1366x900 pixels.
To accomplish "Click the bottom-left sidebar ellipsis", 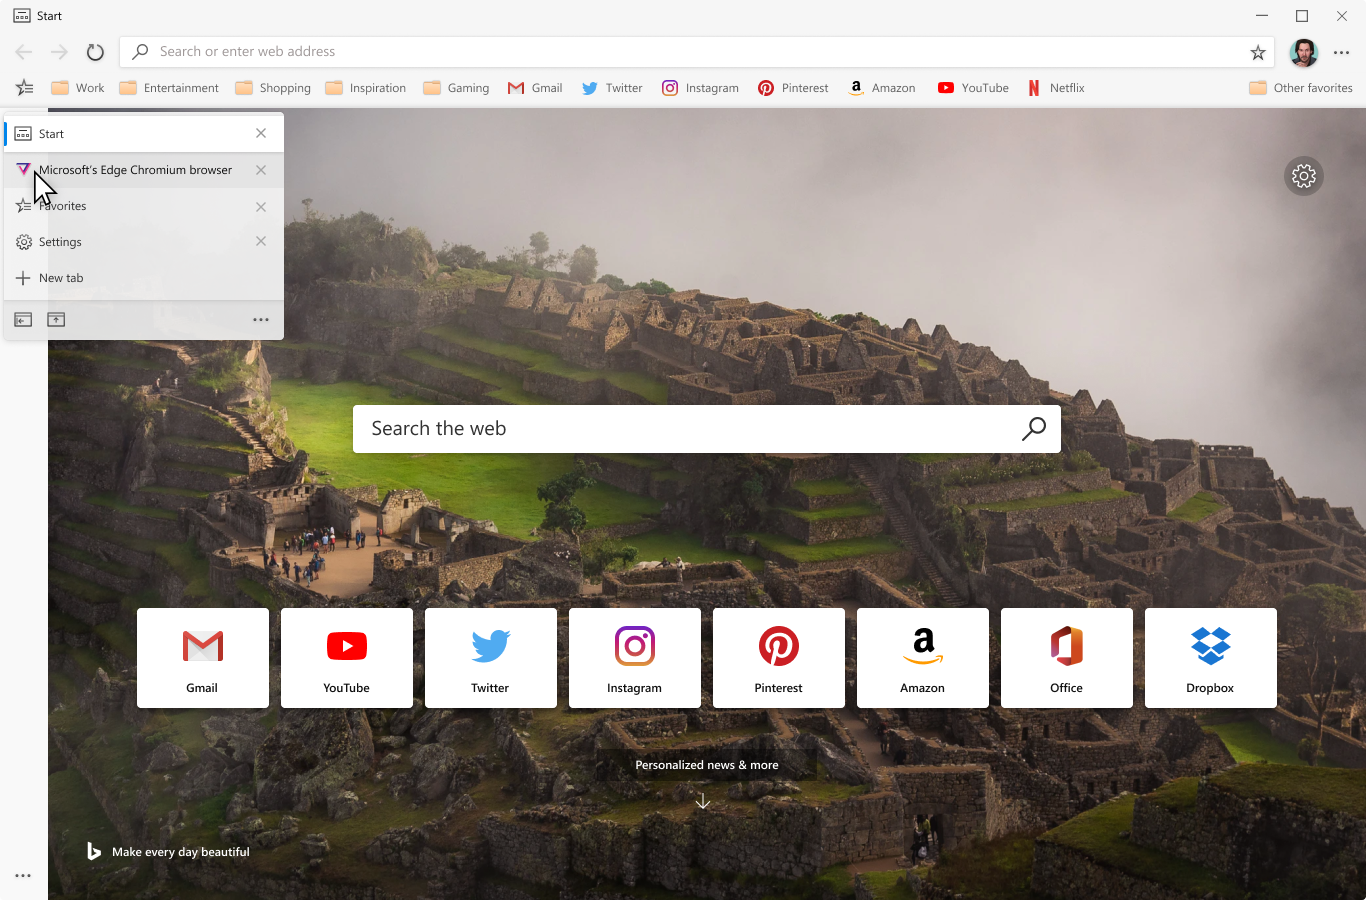I will (x=23, y=875).
